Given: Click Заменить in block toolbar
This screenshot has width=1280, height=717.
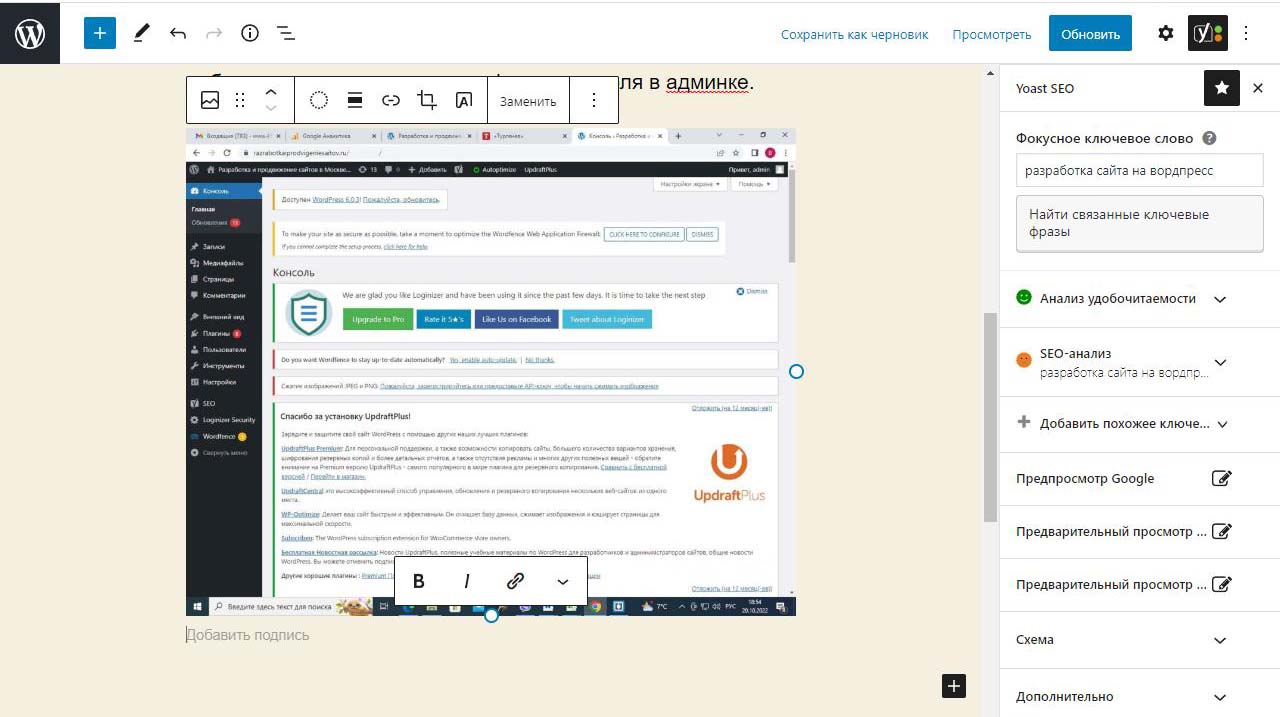Looking at the screenshot, I should click(x=528, y=101).
